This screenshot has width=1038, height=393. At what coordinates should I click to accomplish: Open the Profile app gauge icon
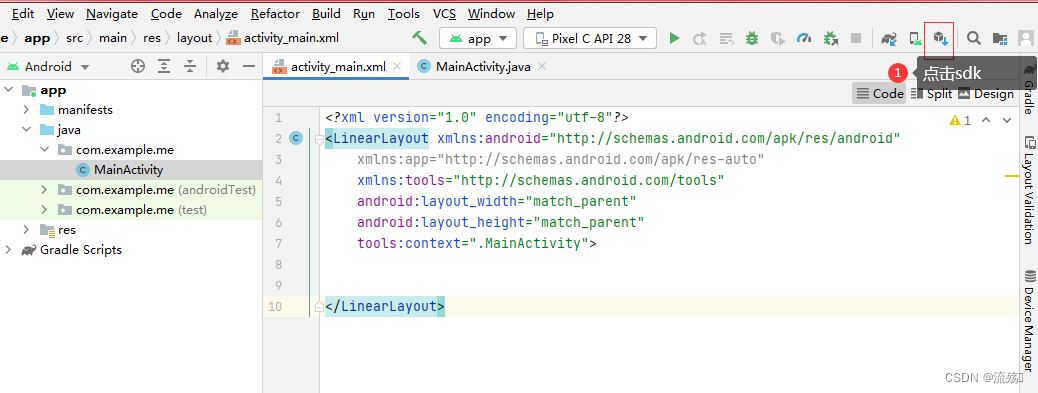[804, 38]
